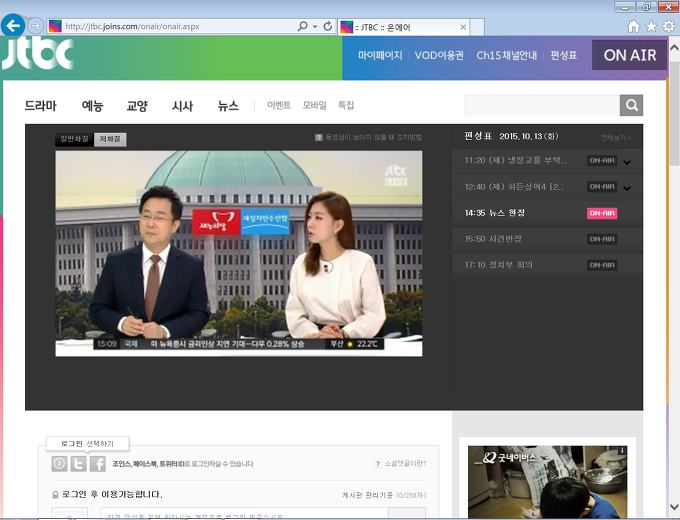Open the 모바일 menu item
Screen dimensions: 680x520
pos(314,105)
